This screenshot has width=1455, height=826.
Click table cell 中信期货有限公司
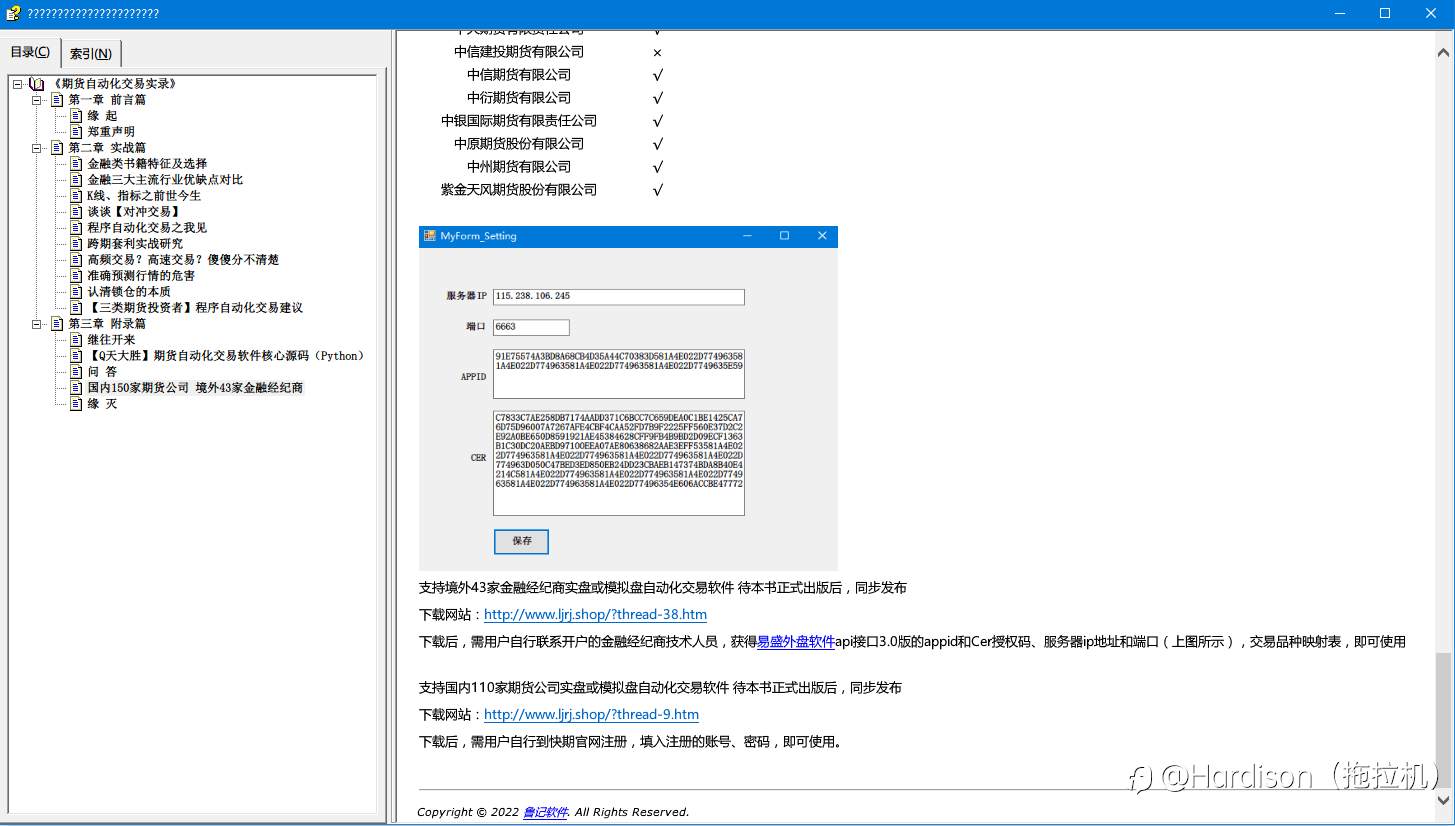(519, 75)
